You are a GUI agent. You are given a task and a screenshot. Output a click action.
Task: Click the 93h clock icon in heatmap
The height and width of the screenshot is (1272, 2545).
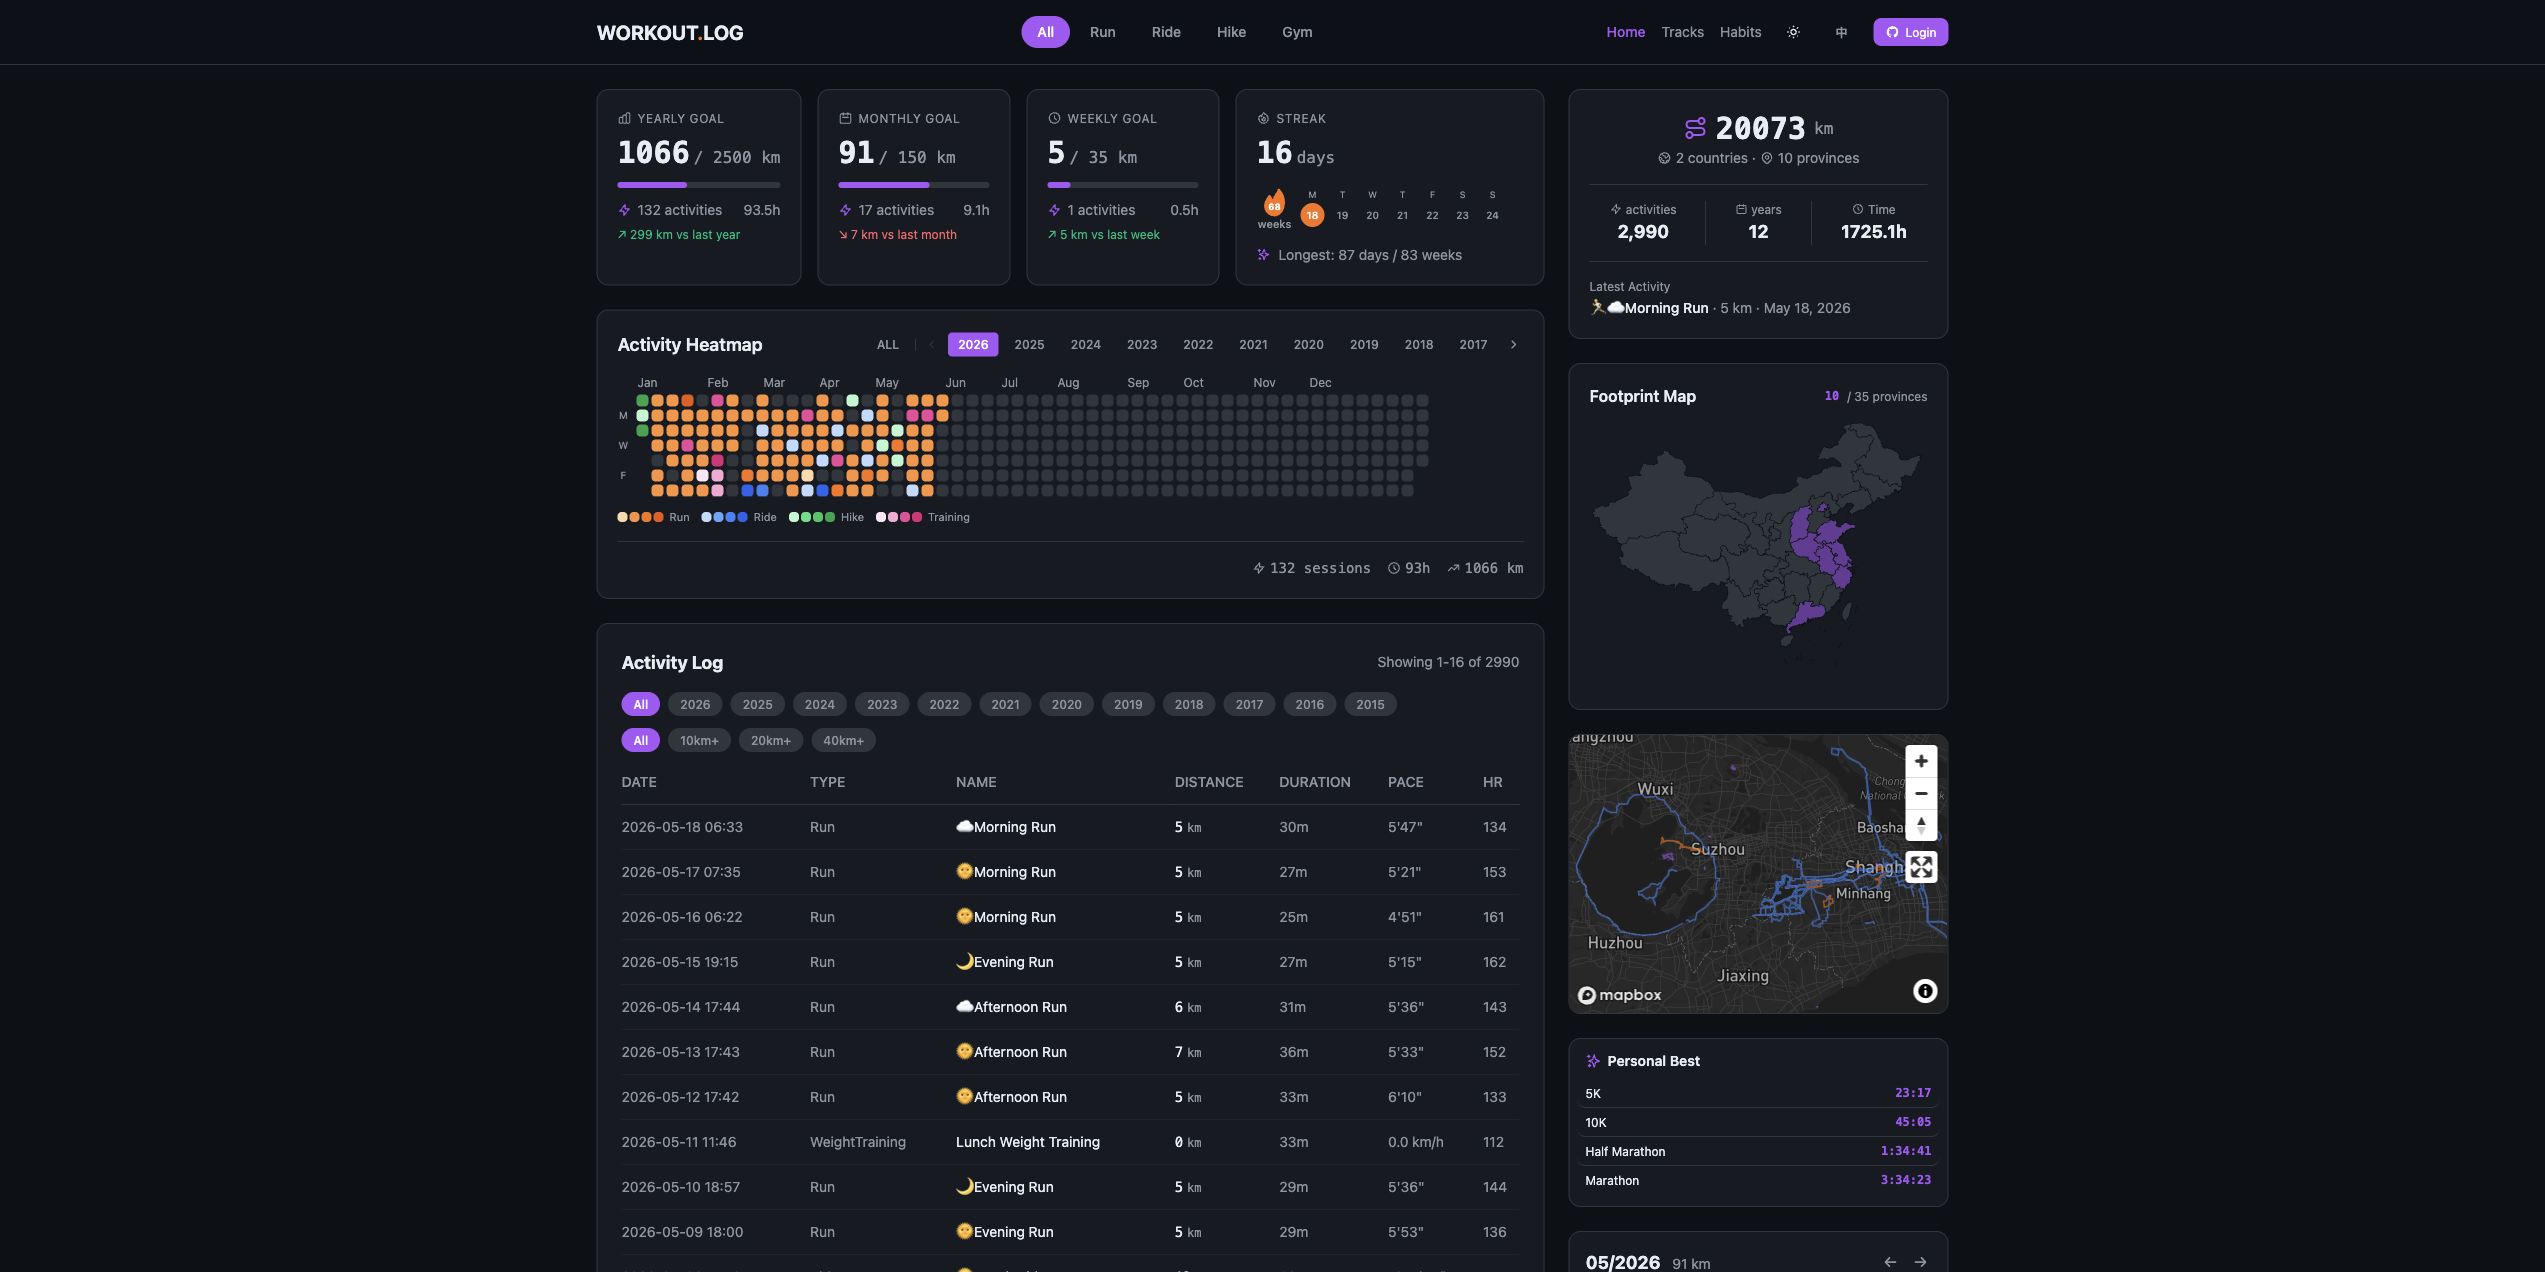click(x=1394, y=568)
